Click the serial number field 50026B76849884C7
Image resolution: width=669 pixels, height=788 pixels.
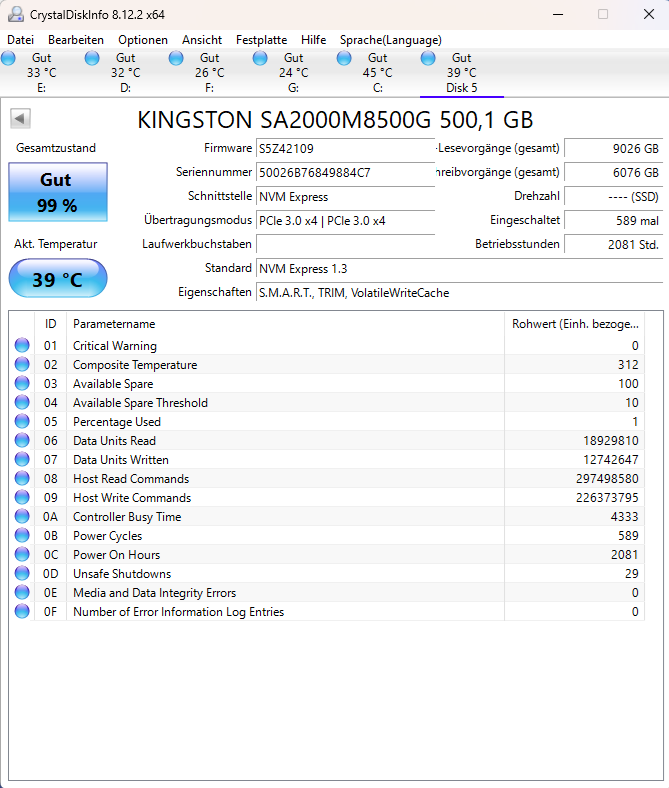click(345, 173)
